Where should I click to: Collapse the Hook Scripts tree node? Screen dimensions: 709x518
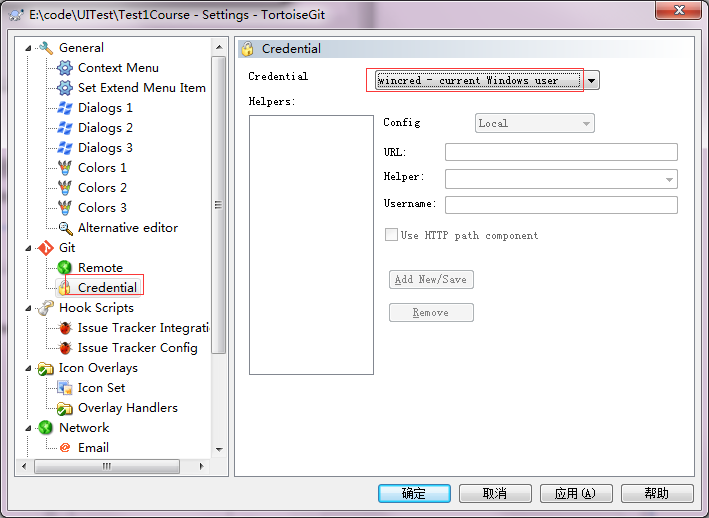point(28,308)
